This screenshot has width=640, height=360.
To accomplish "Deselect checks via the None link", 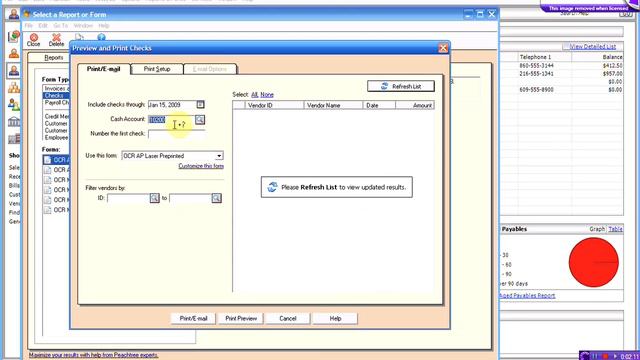I will (267, 94).
